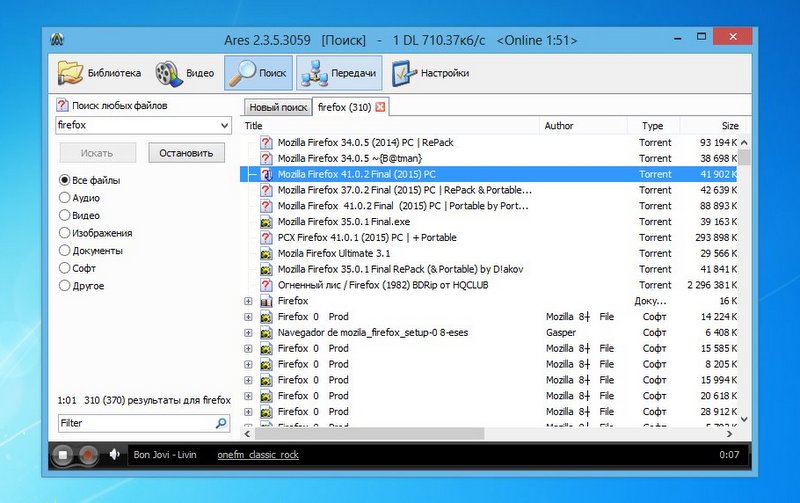Expand the Firefox 0 Prod 15 994 K row

248,380
